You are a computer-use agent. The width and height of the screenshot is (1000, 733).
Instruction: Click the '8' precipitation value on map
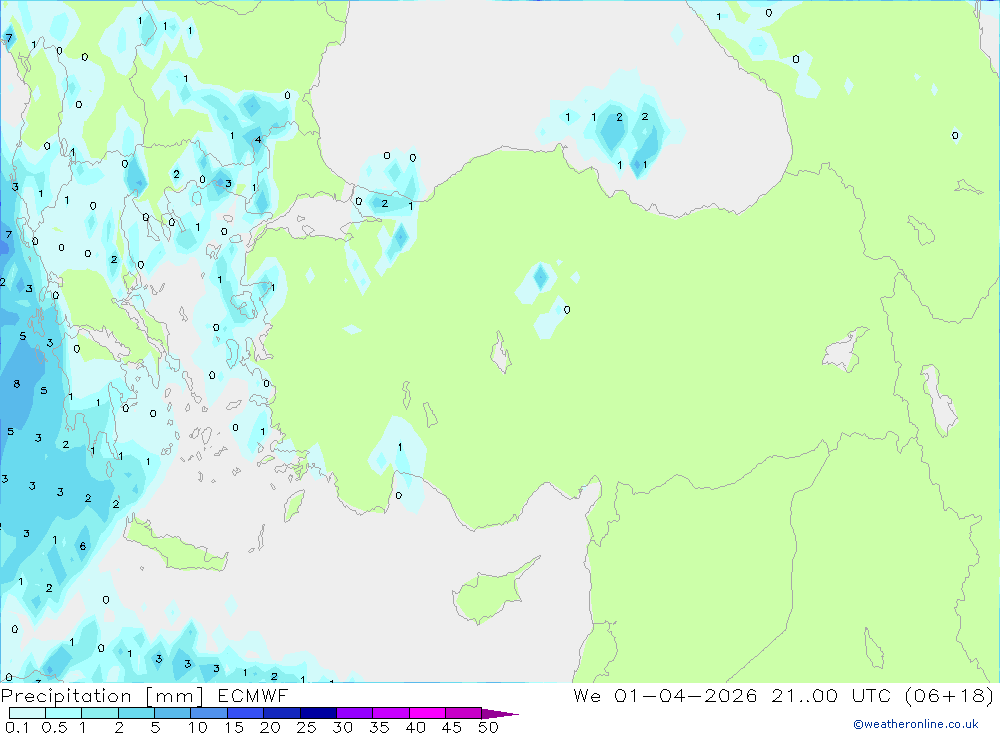coord(17,384)
